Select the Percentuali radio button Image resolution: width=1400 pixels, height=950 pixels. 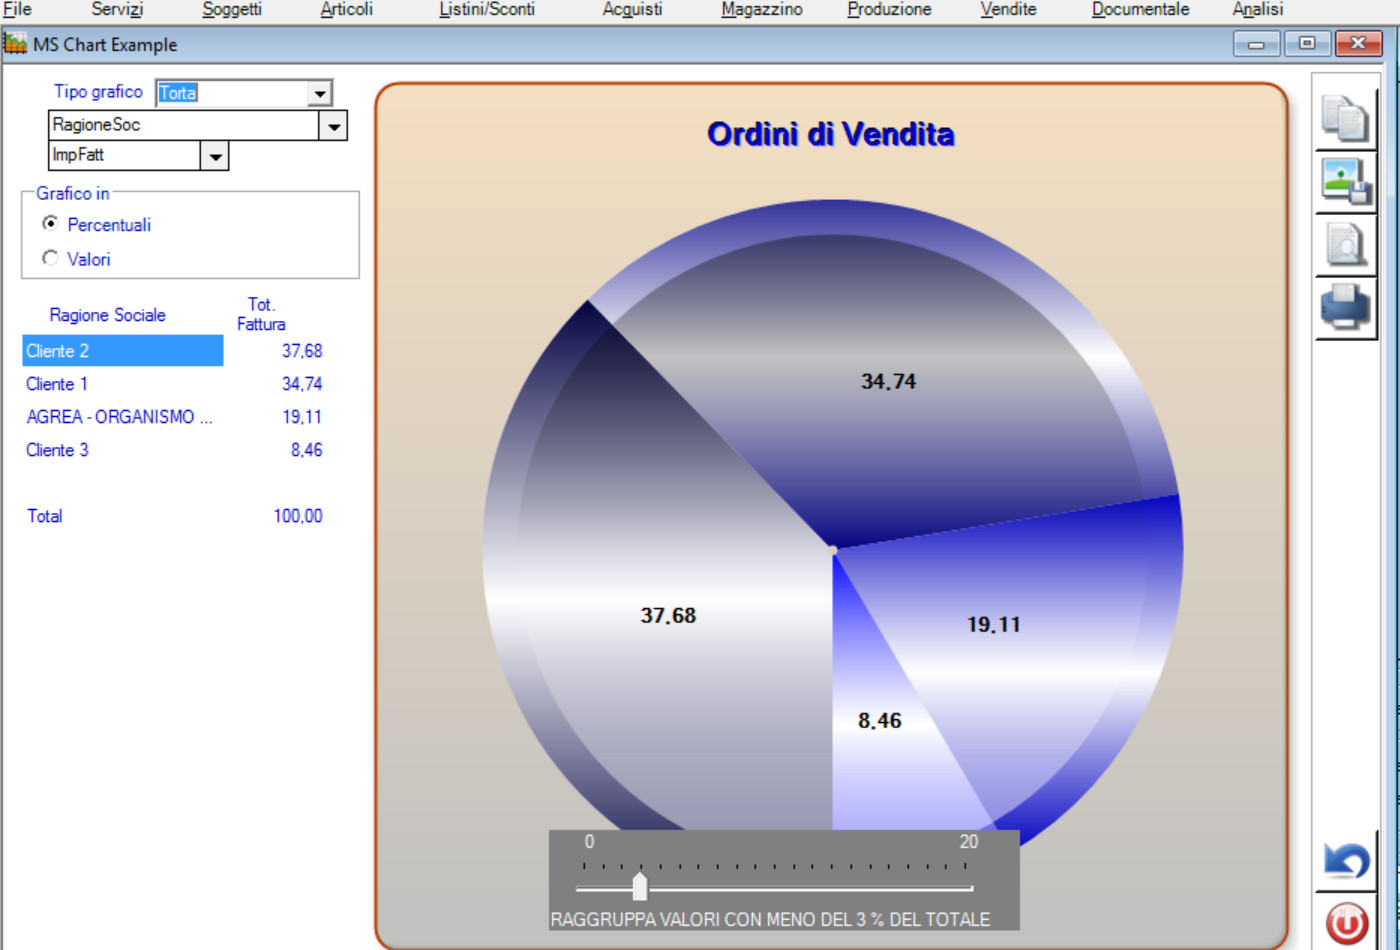pyautogui.click(x=50, y=224)
